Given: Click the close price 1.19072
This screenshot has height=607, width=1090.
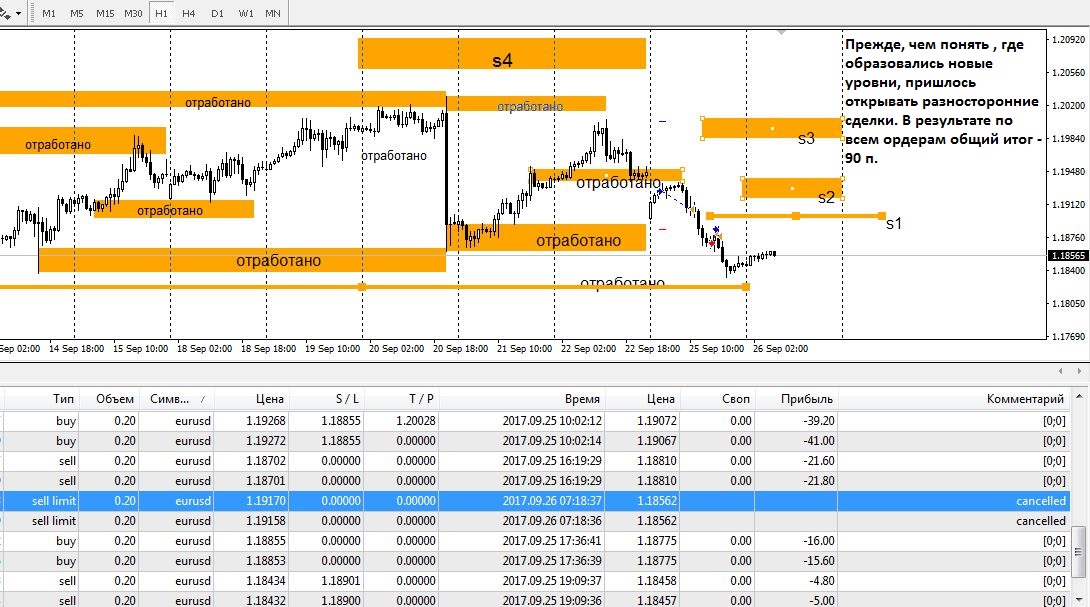Looking at the screenshot, I should tap(656, 421).
